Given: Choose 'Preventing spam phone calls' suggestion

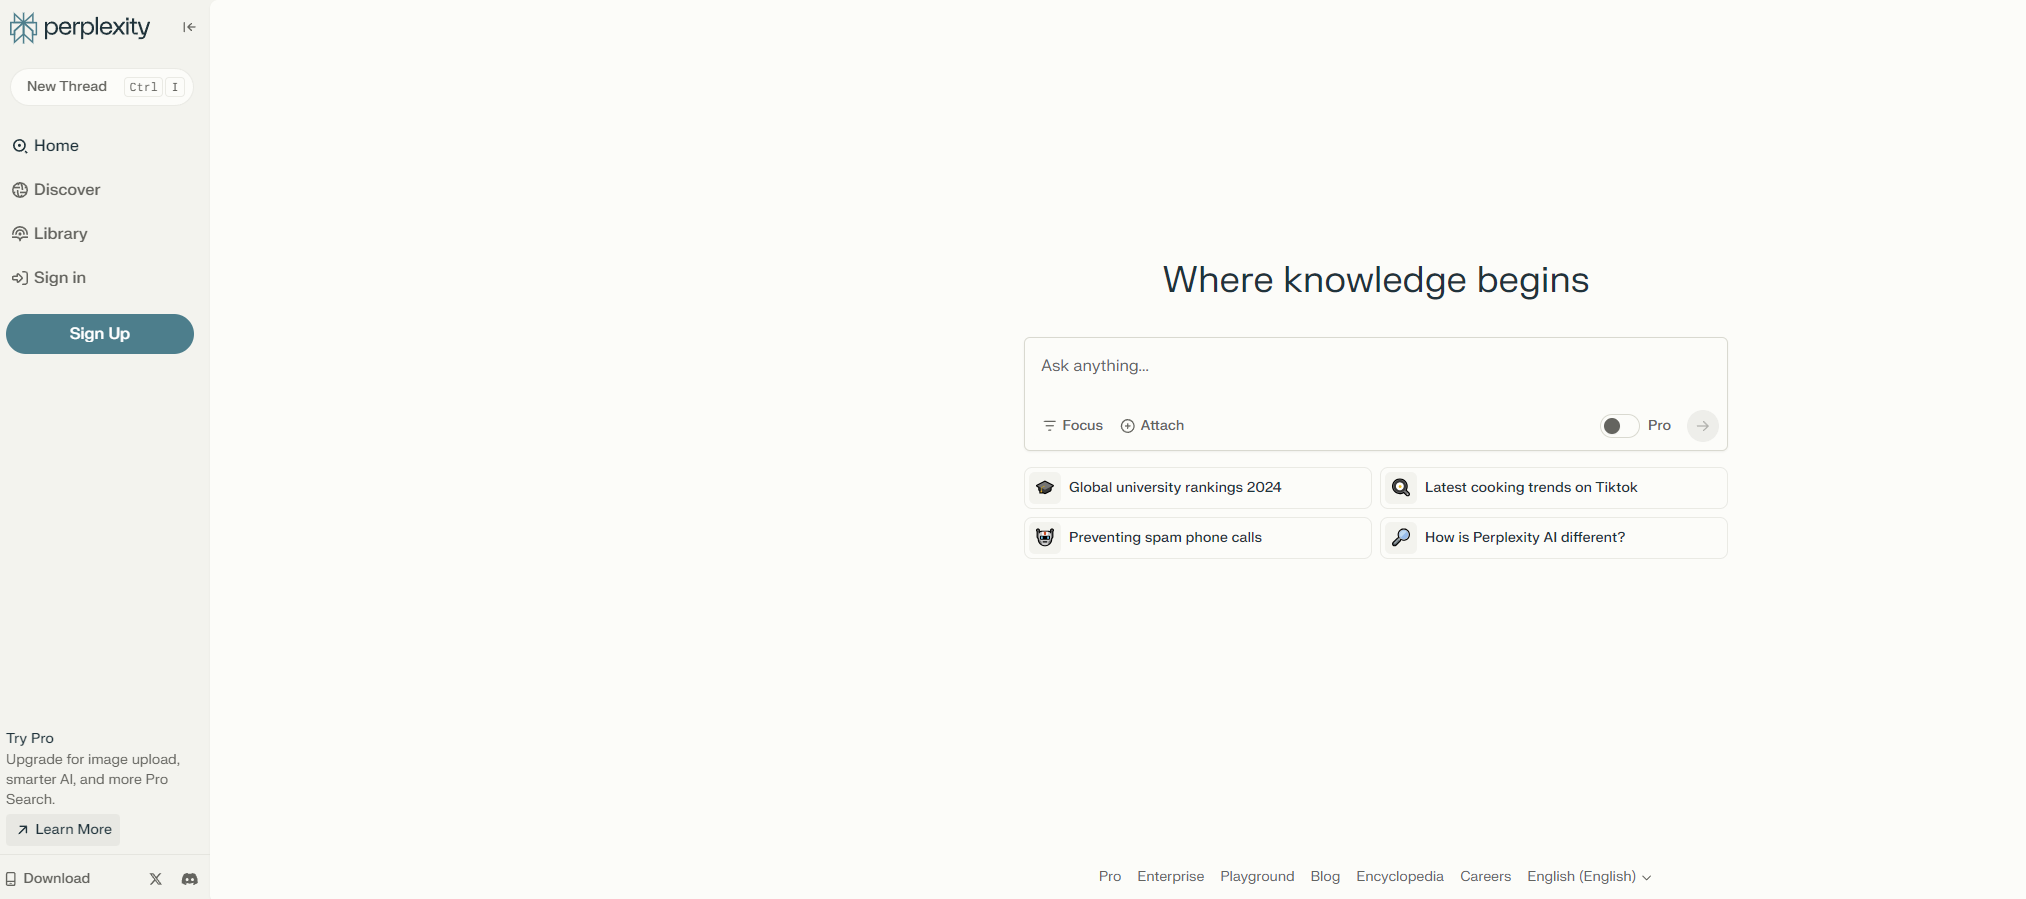Looking at the screenshot, I should click(1165, 538).
